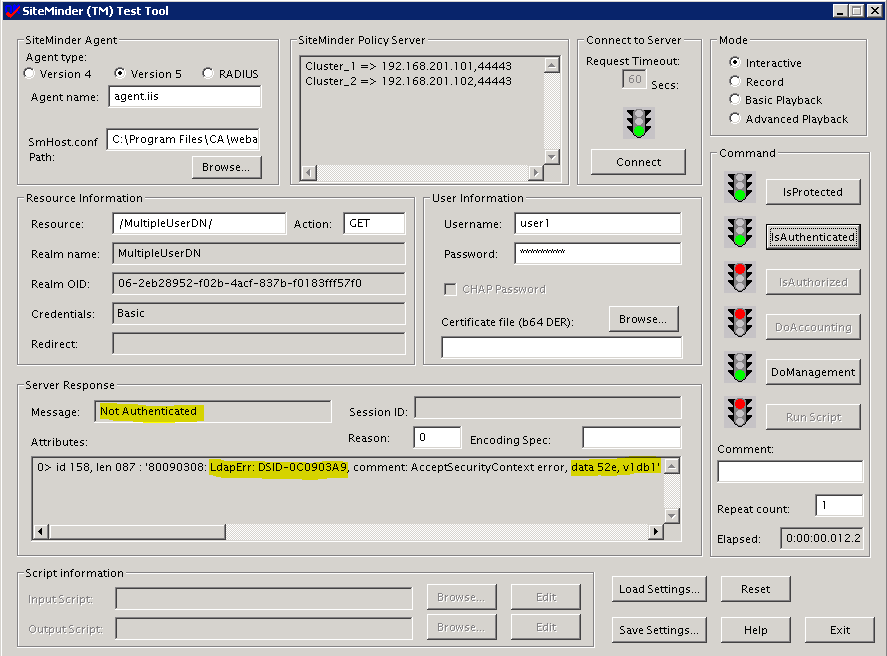Select RADIUS agent type

coord(208,74)
